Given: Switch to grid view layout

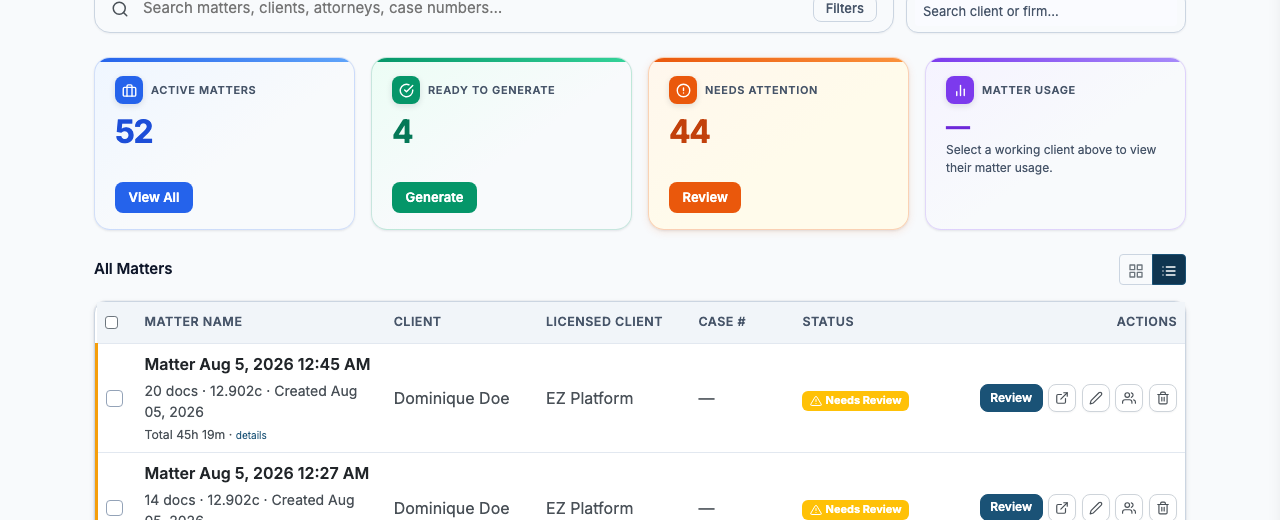Looking at the screenshot, I should [x=1136, y=270].
